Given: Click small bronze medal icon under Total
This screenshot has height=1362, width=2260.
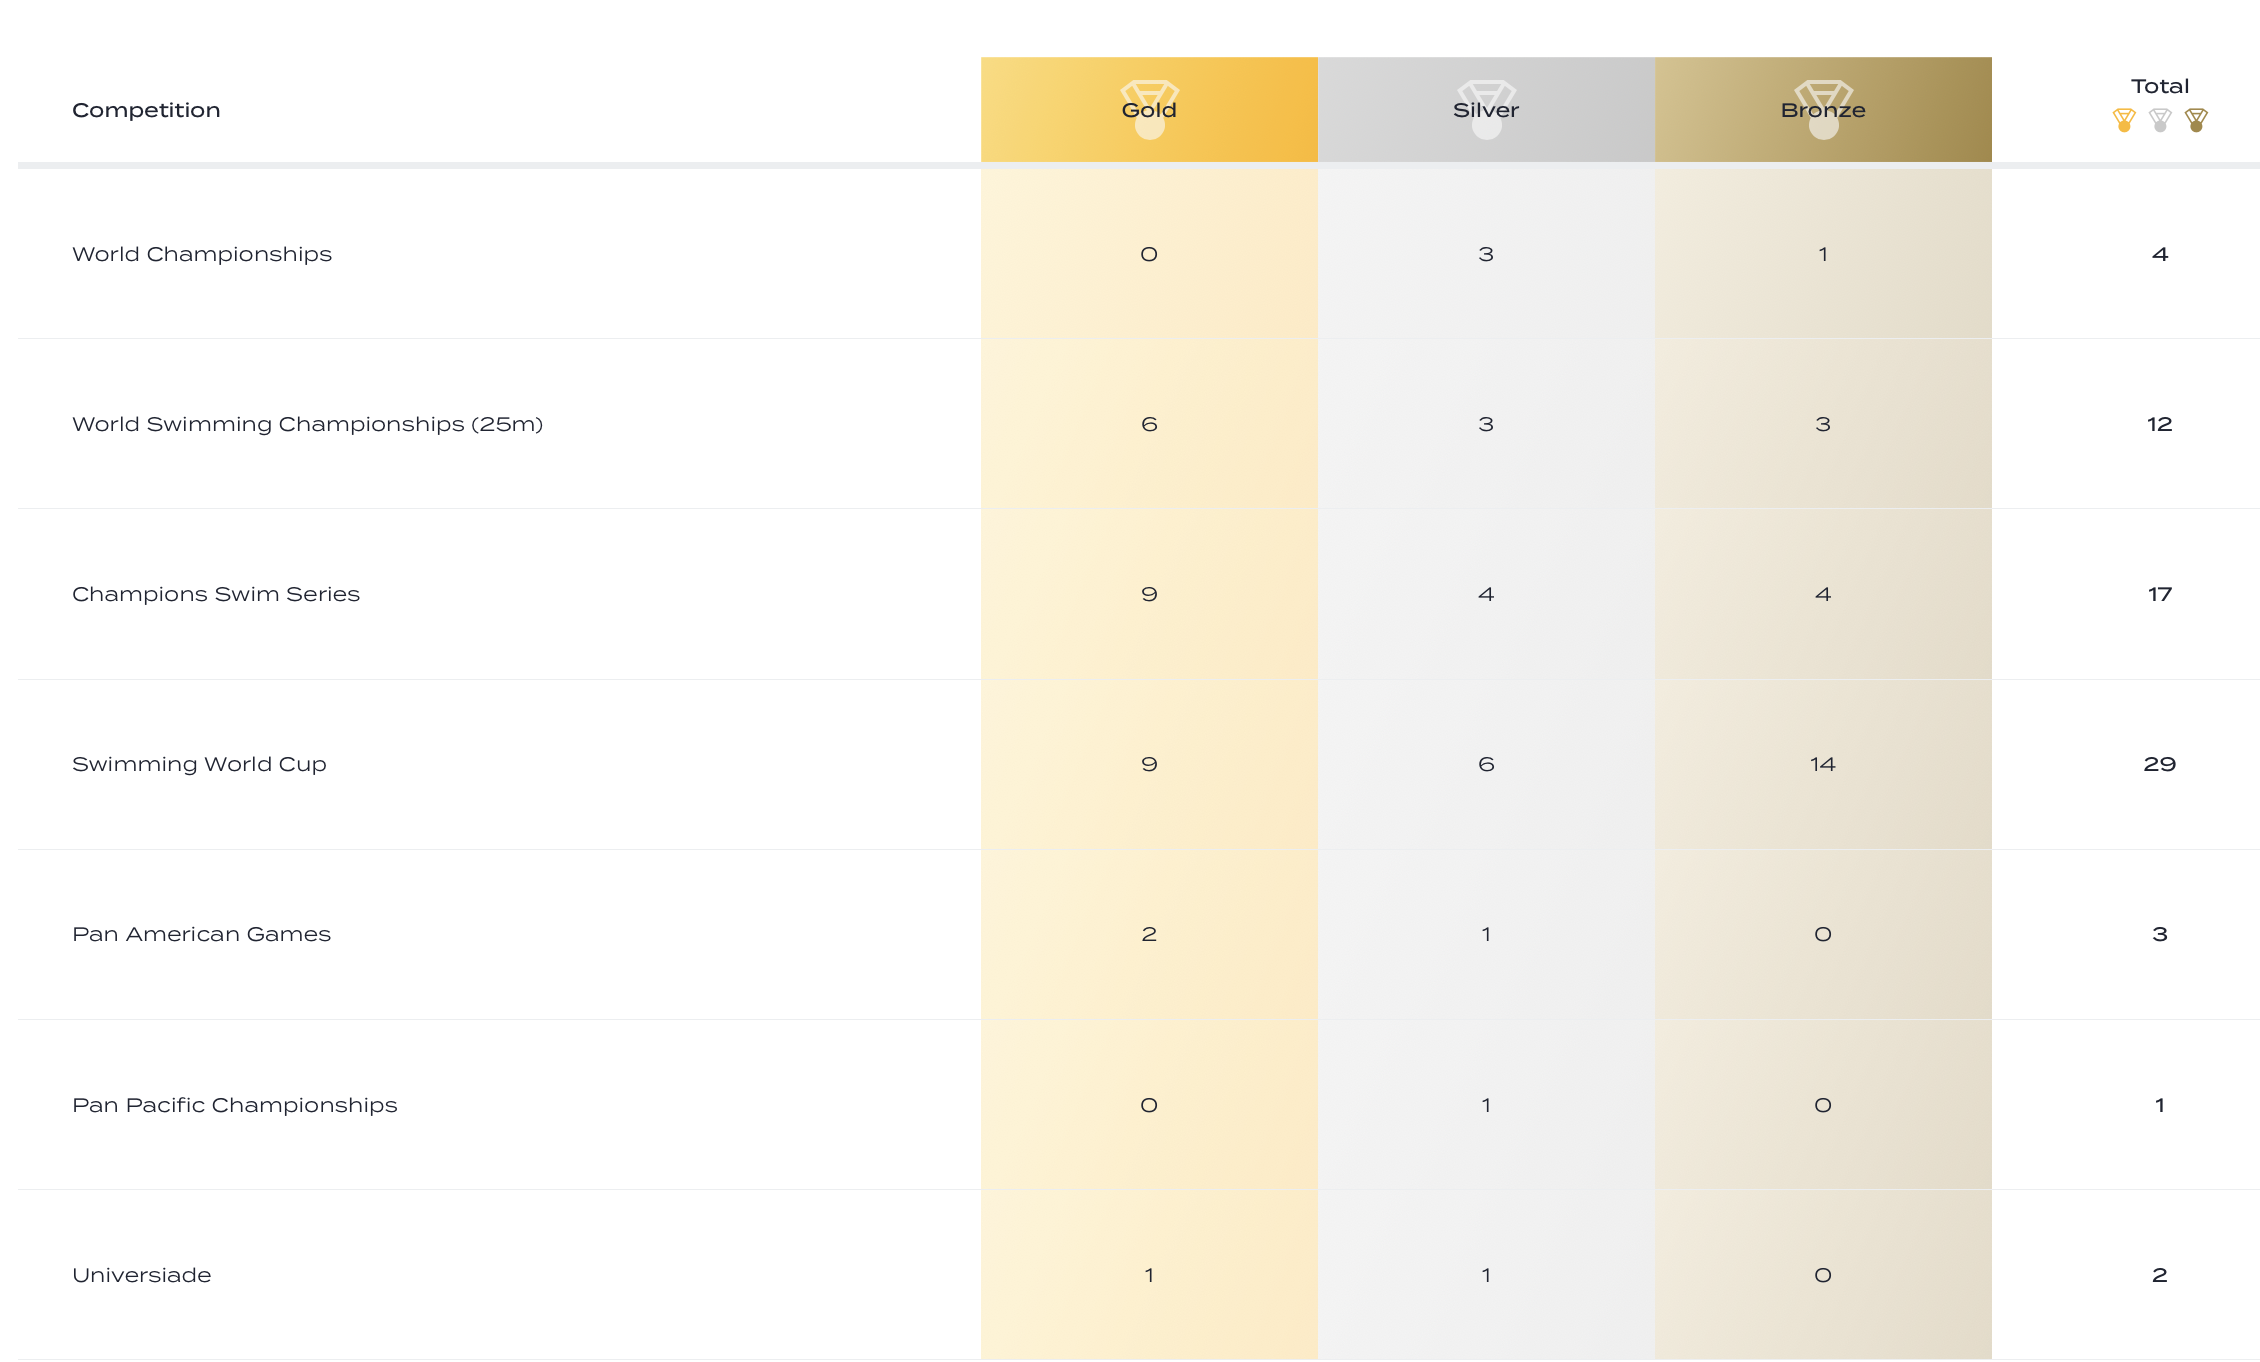Looking at the screenshot, I should point(2196,120).
